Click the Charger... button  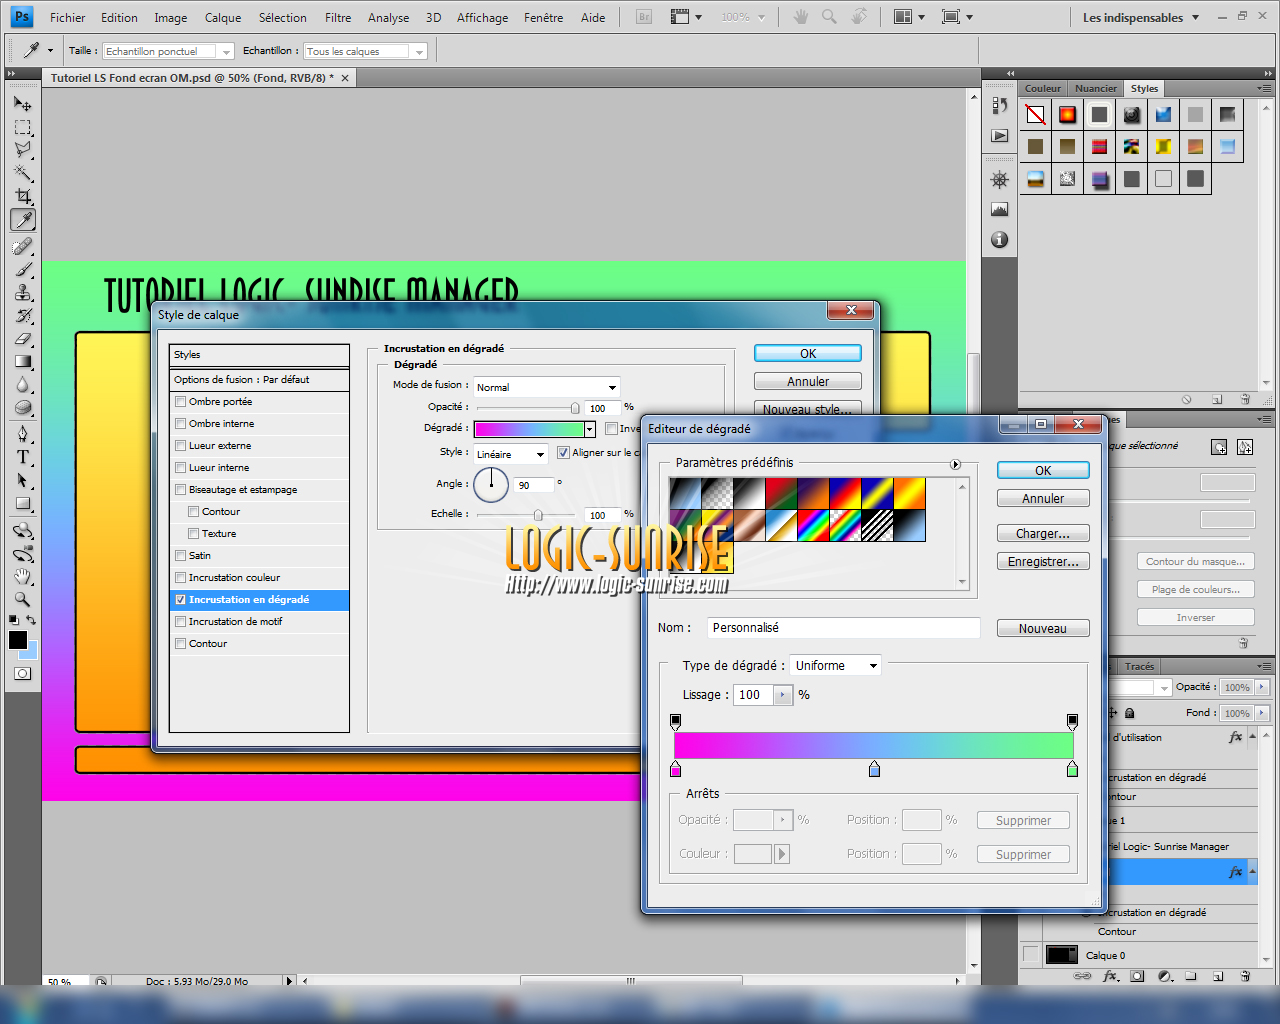tap(1043, 533)
